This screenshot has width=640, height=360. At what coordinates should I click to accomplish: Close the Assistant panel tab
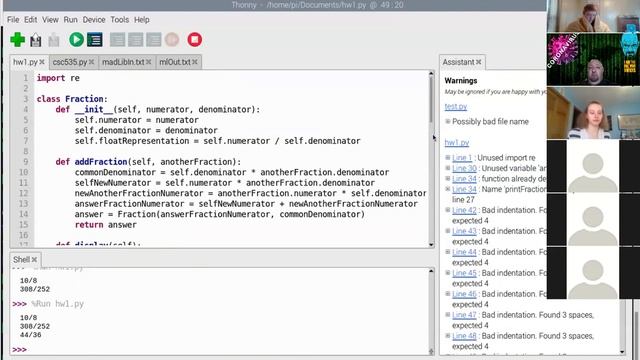click(479, 62)
